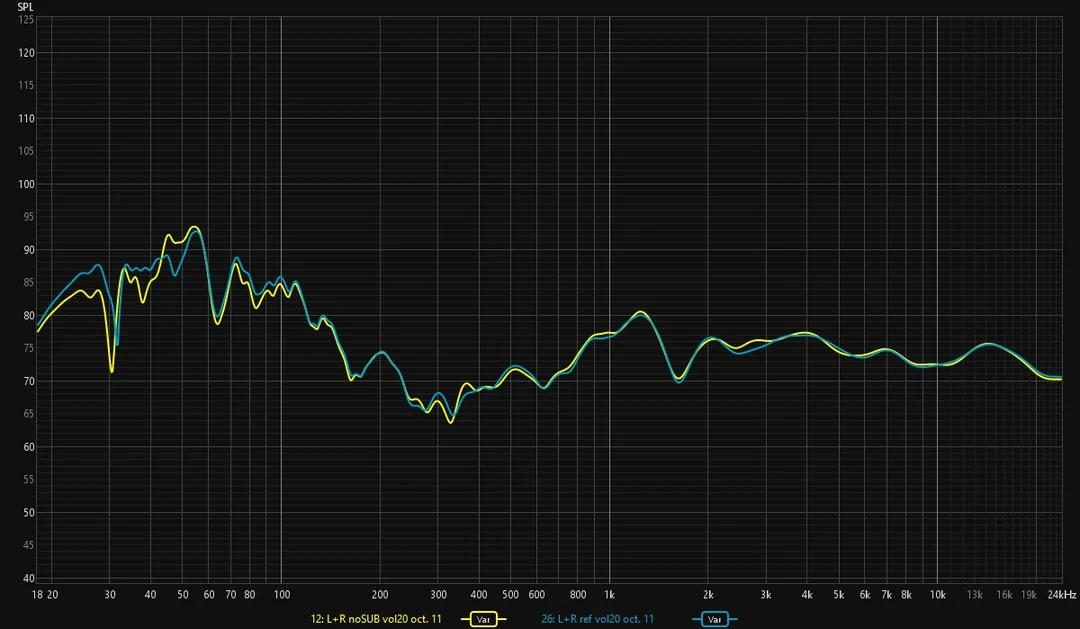
Task: Click the 95 SPL axis label
Action: click(28, 217)
